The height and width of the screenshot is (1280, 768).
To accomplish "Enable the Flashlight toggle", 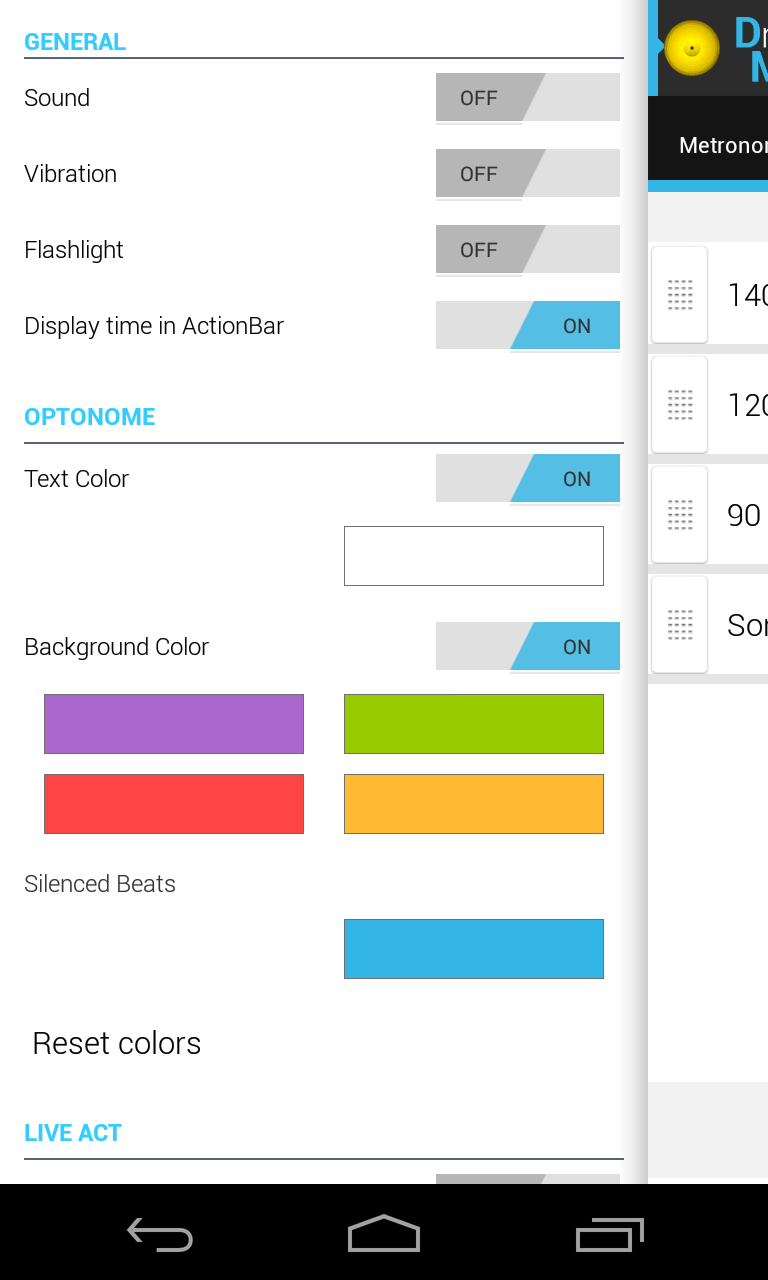I will click(527, 250).
